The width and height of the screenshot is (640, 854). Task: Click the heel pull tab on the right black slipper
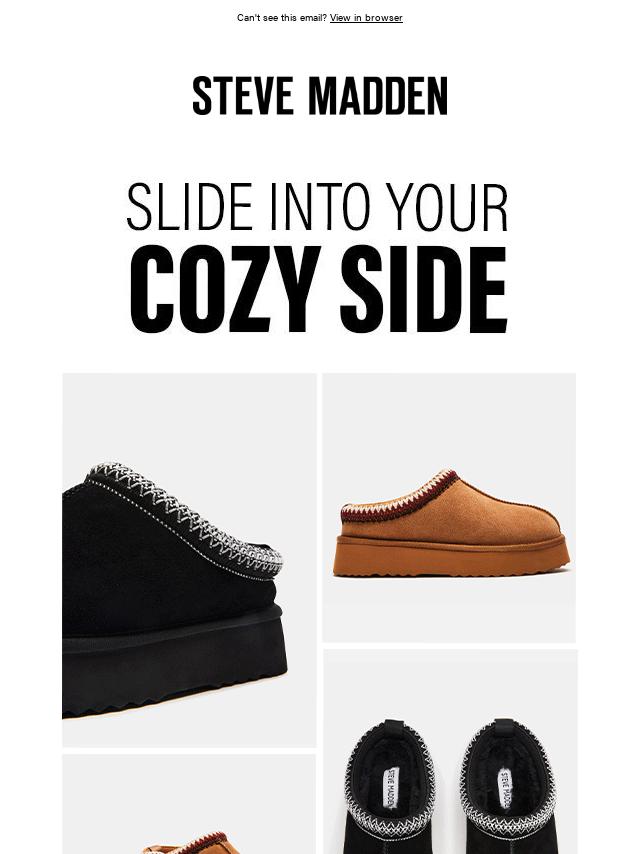tap(504, 727)
